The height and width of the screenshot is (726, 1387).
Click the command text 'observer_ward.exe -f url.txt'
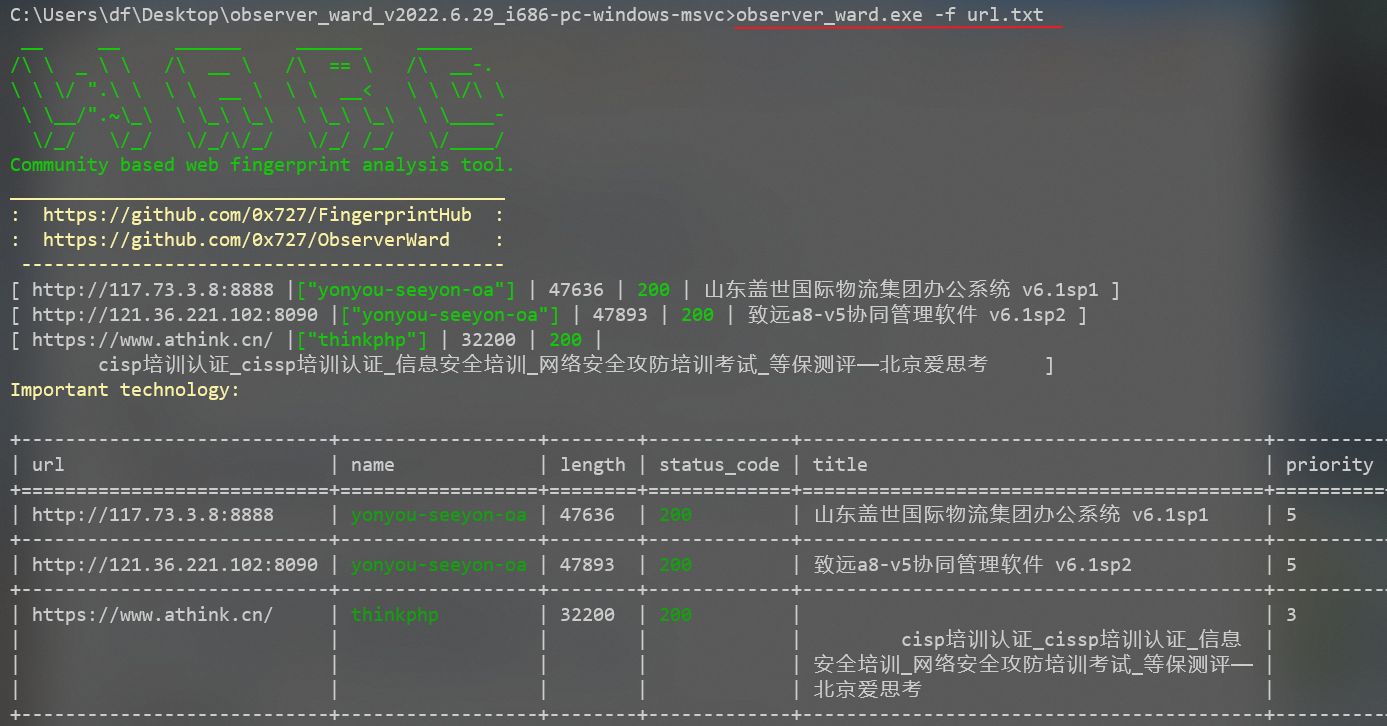click(x=890, y=15)
